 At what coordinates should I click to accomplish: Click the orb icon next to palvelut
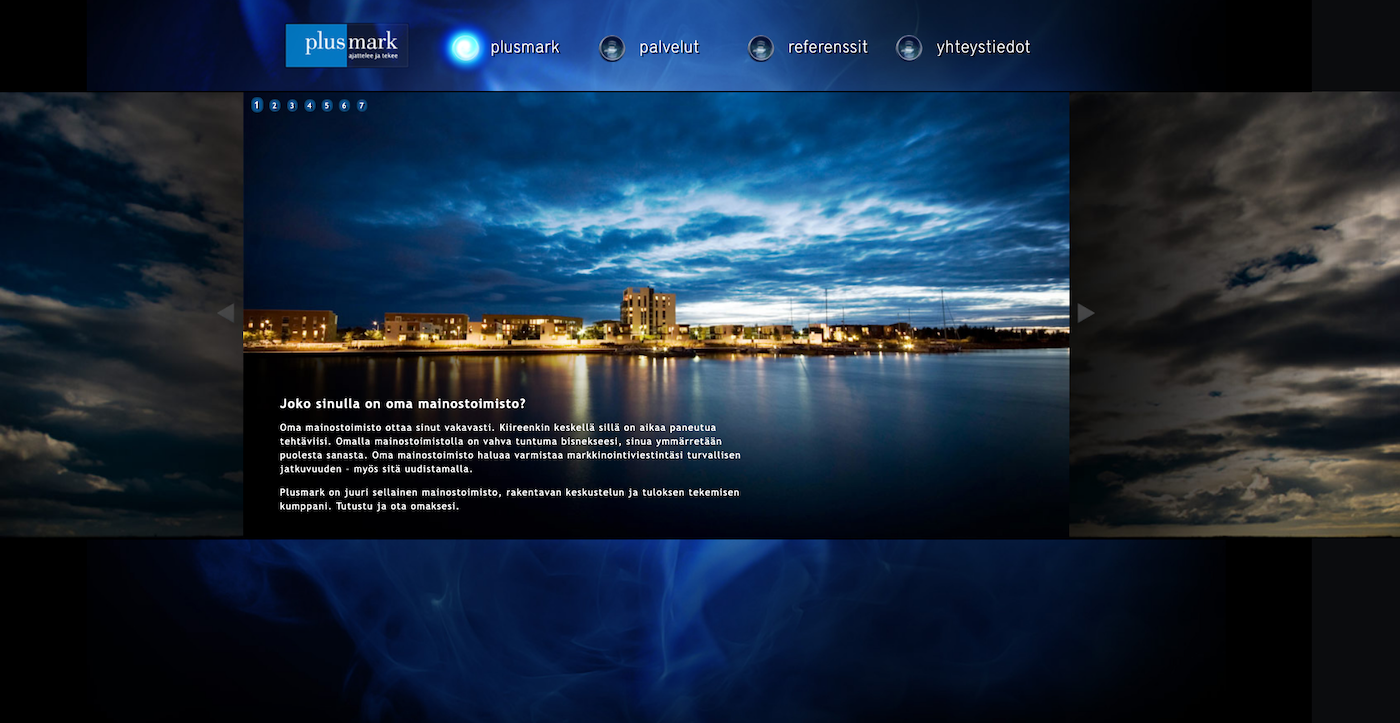tap(612, 48)
